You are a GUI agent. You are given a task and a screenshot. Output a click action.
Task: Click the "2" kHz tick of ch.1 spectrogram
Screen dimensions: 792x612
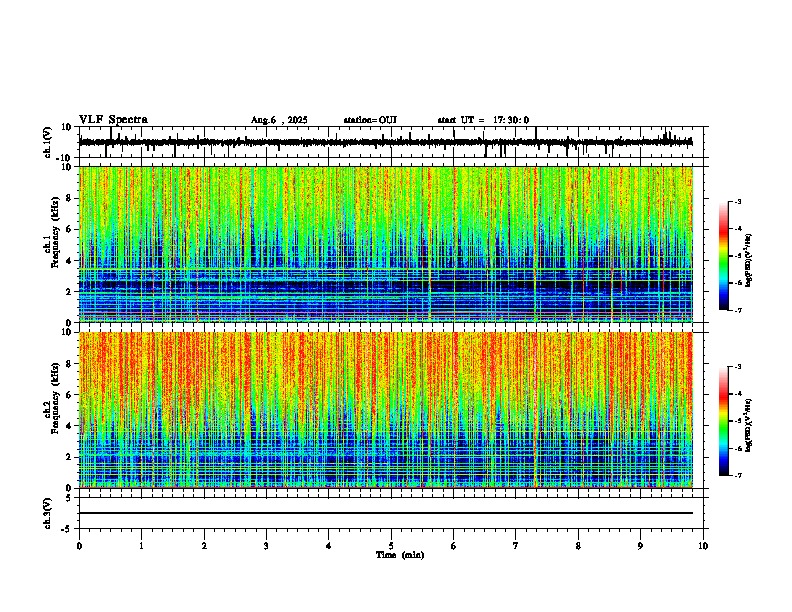click(x=69, y=291)
